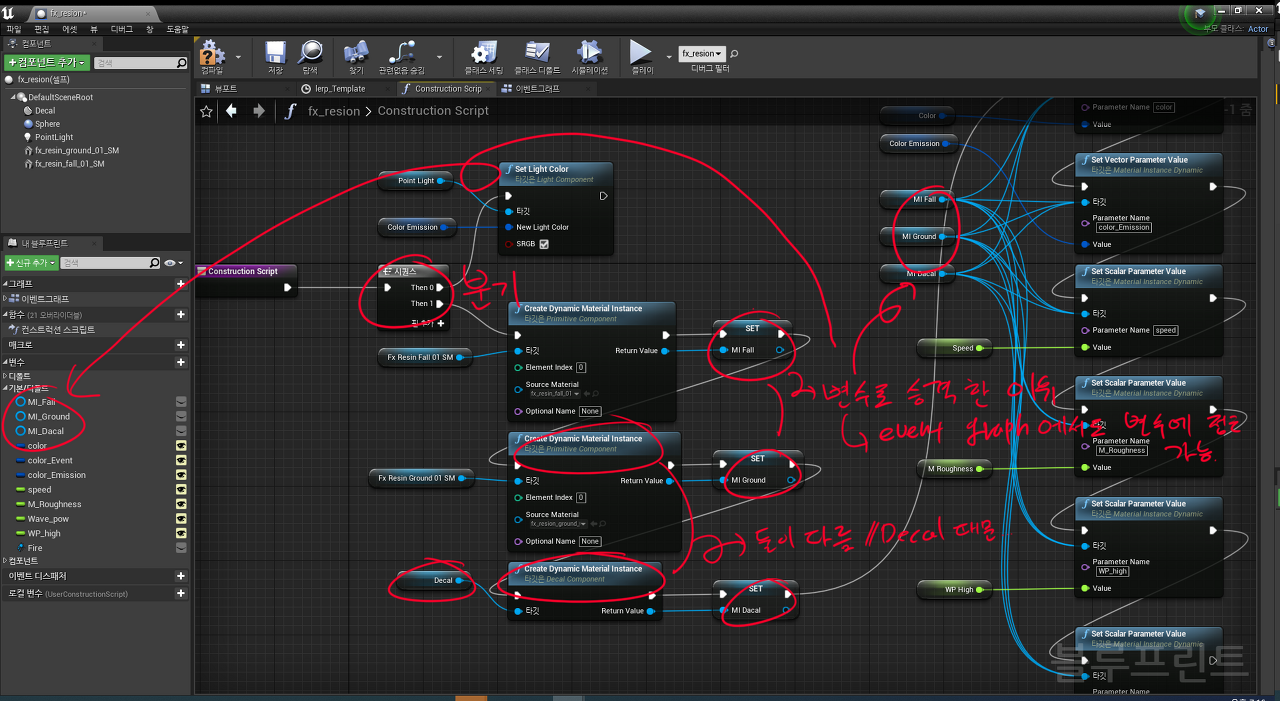Viewport: 1280px width, 701px height.
Task: Add new macro with plus icon
Action: tap(181, 344)
